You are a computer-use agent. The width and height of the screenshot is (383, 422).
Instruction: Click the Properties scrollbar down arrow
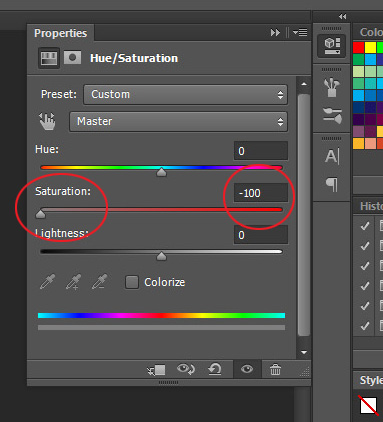click(304, 352)
